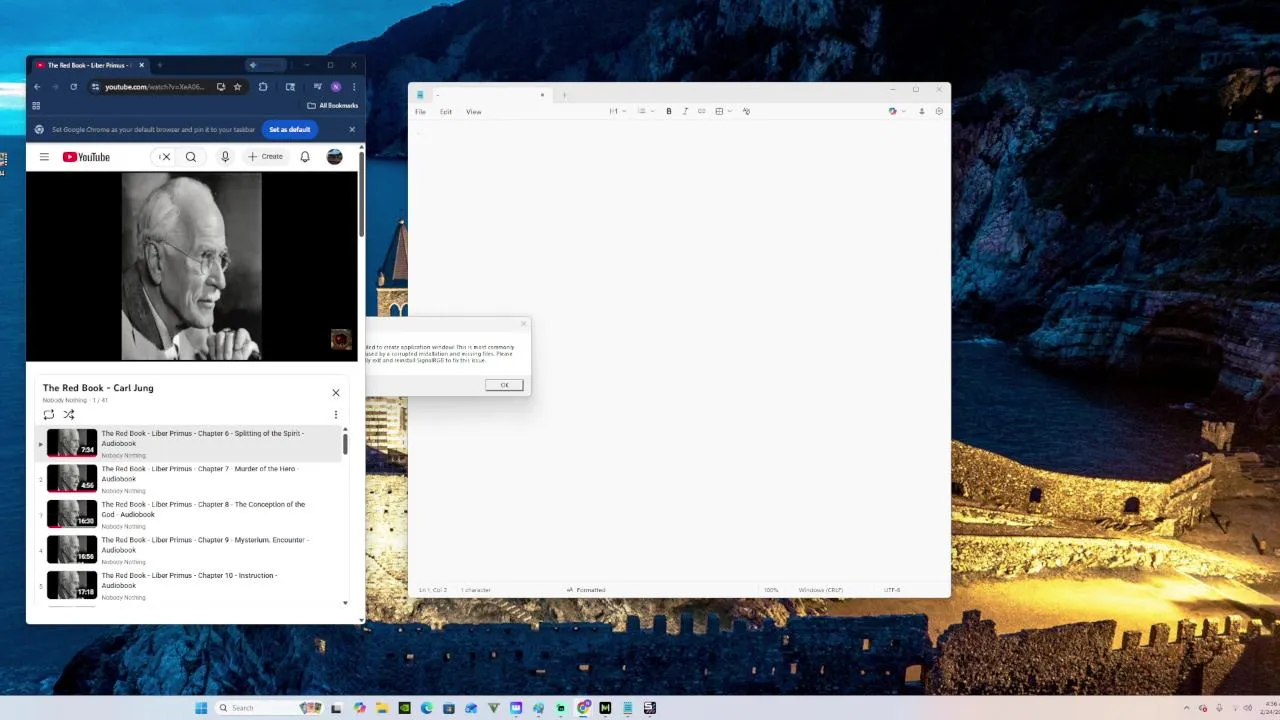Insert a link in Notepad

(x=701, y=111)
